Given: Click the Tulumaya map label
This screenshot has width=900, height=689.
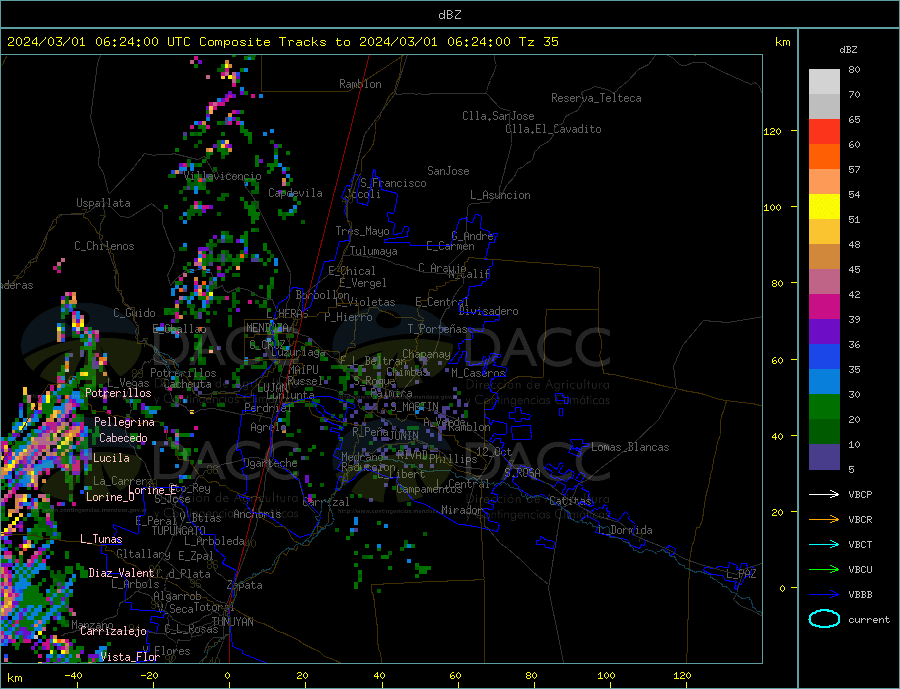Looking at the screenshot, I should tap(374, 251).
